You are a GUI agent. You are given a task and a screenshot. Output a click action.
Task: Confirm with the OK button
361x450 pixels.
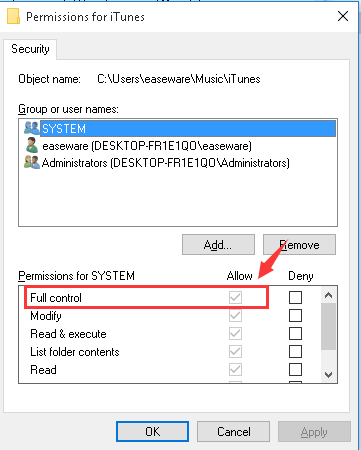point(152,432)
